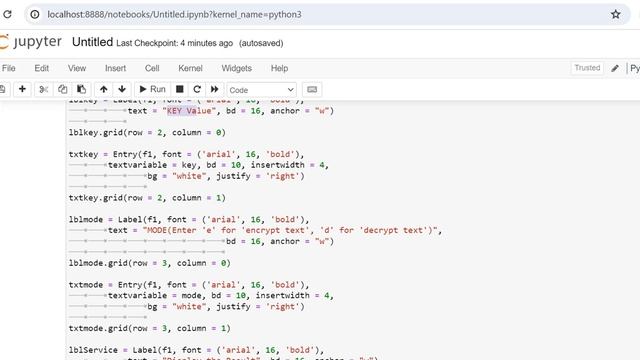Open the Widgets menu
This screenshot has width=640, height=360.
(x=236, y=68)
